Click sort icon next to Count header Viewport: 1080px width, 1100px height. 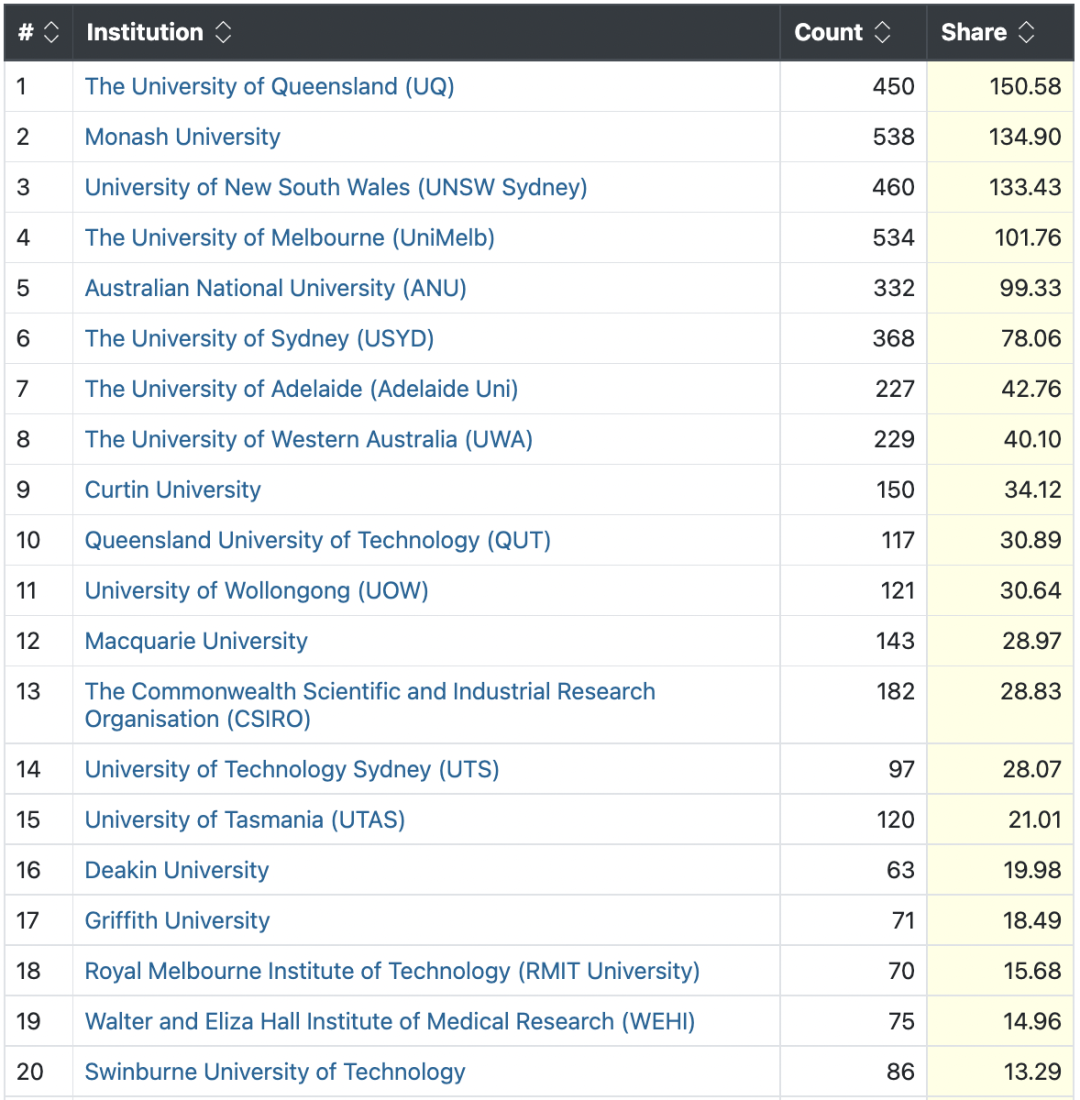(882, 33)
